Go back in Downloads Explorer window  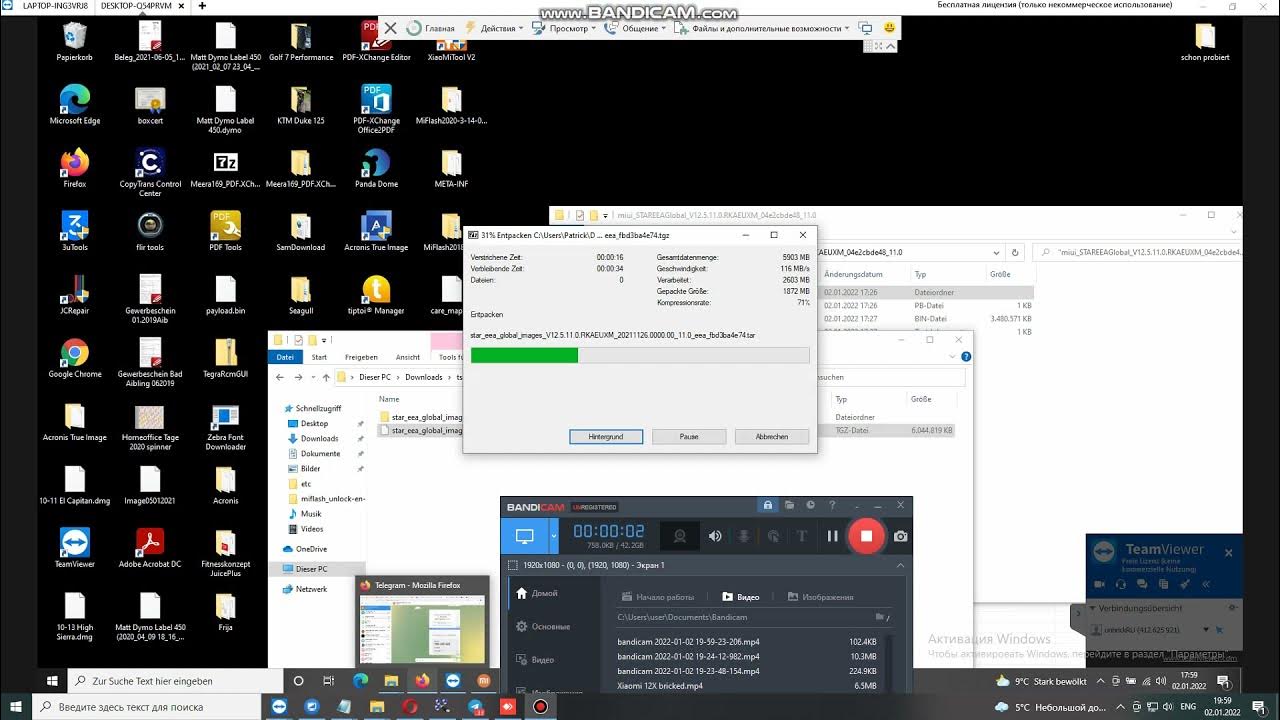click(280, 378)
